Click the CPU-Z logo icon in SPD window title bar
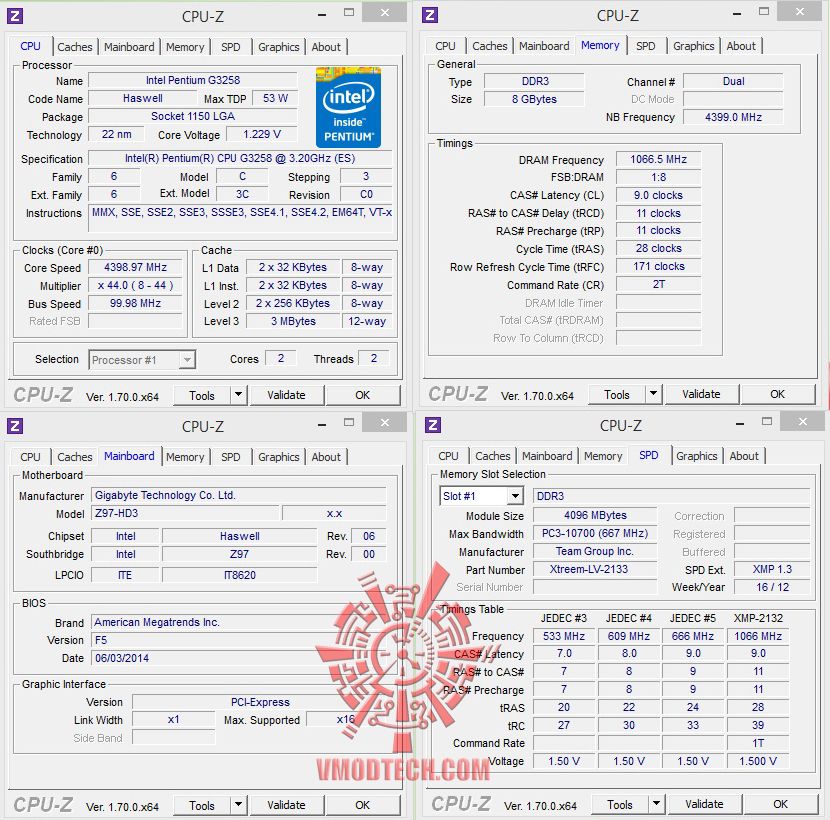 pyautogui.click(x=433, y=425)
